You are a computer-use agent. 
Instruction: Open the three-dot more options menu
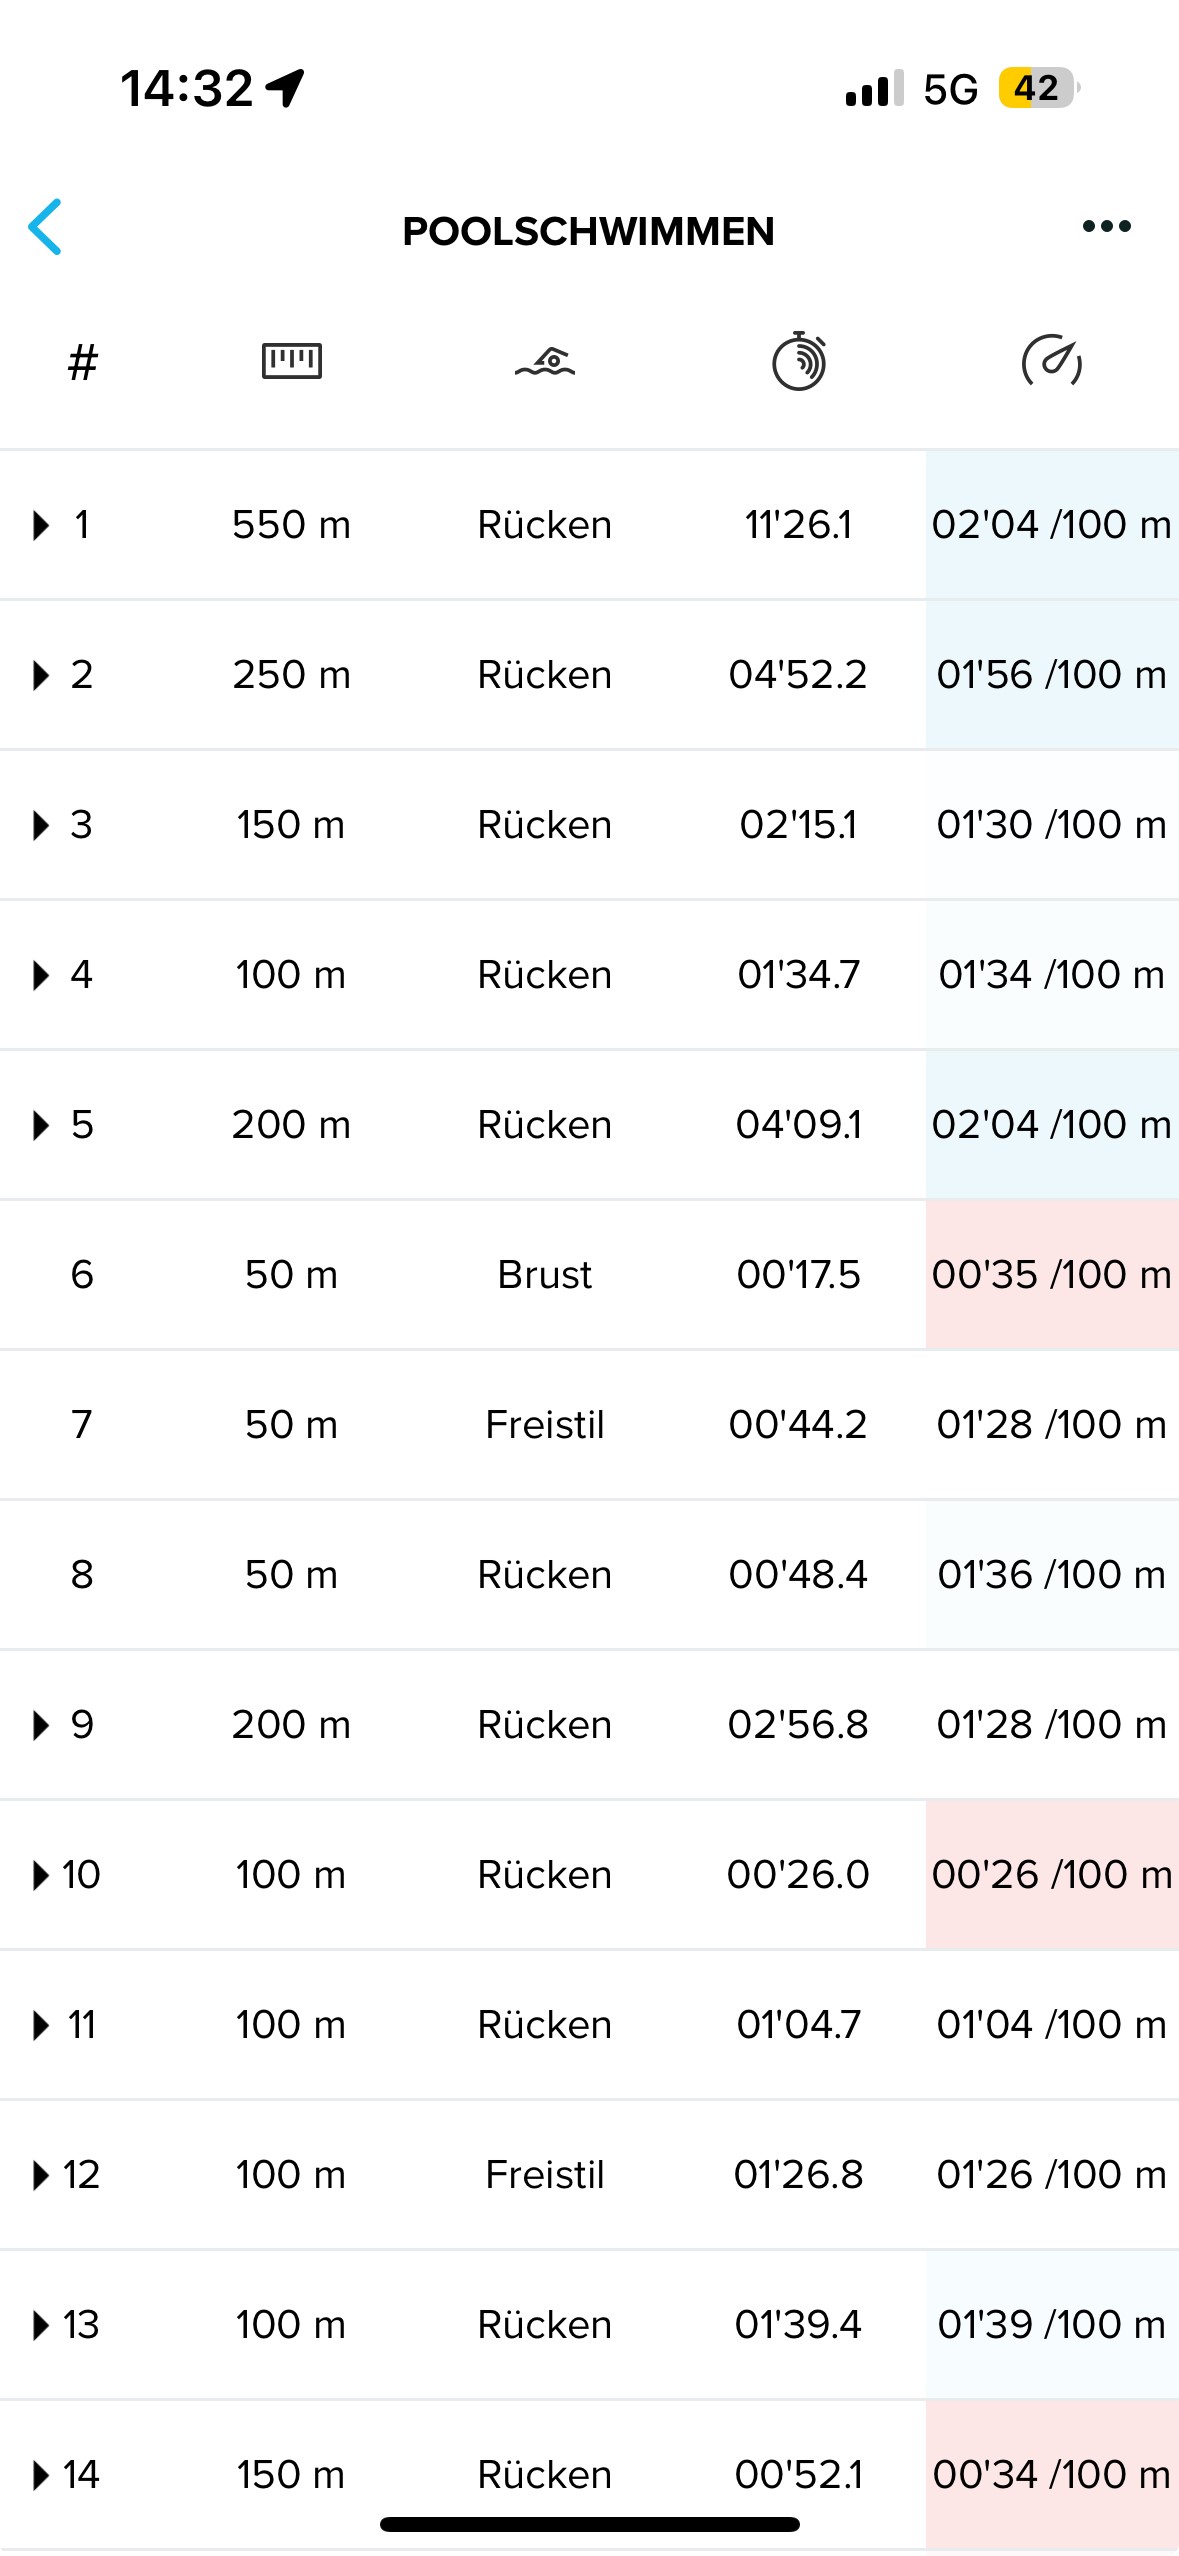coord(1106,227)
